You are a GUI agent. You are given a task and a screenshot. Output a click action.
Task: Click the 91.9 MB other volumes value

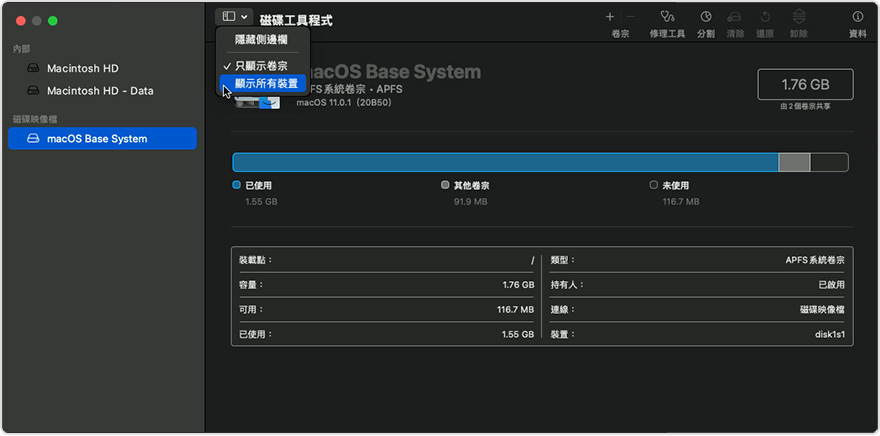tap(470, 201)
